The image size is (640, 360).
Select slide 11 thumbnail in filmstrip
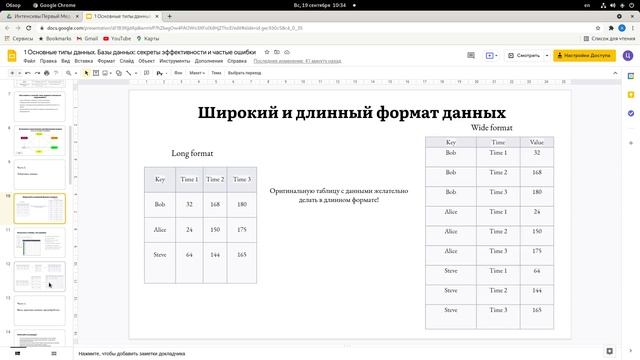[40, 242]
